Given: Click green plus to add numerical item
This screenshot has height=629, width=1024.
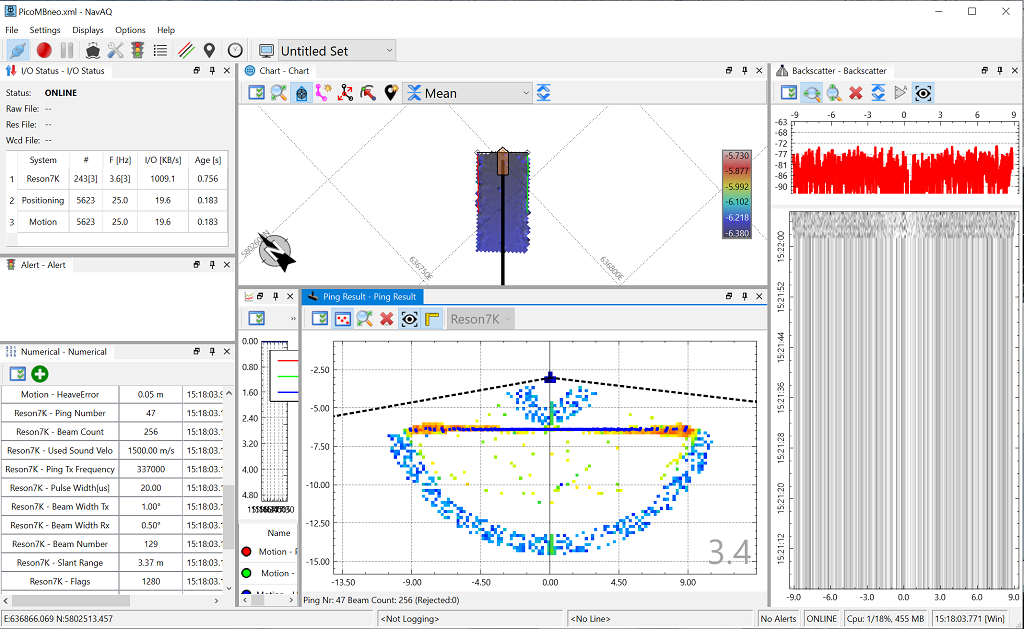Looking at the screenshot, I should point(40,374).
